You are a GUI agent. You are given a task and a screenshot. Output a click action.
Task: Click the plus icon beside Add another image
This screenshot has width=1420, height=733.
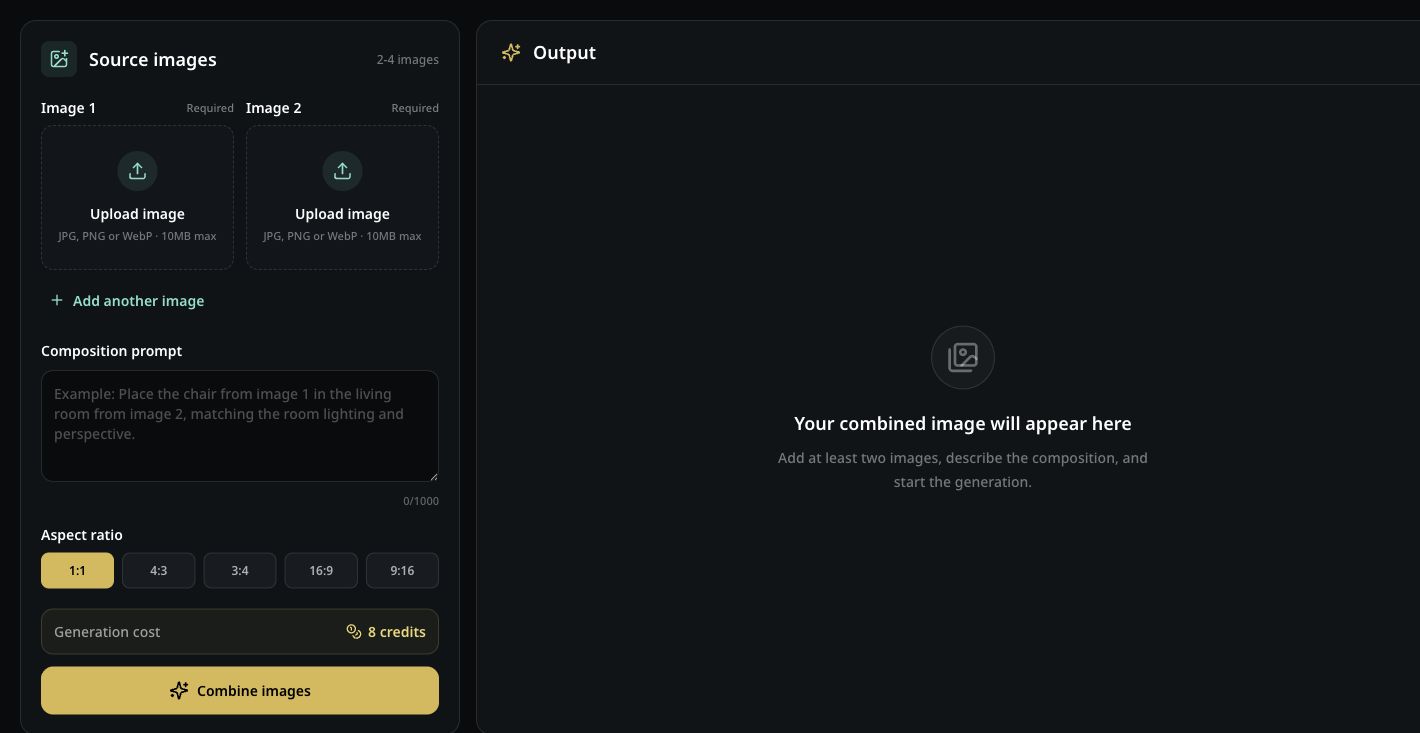click(57, 300)
